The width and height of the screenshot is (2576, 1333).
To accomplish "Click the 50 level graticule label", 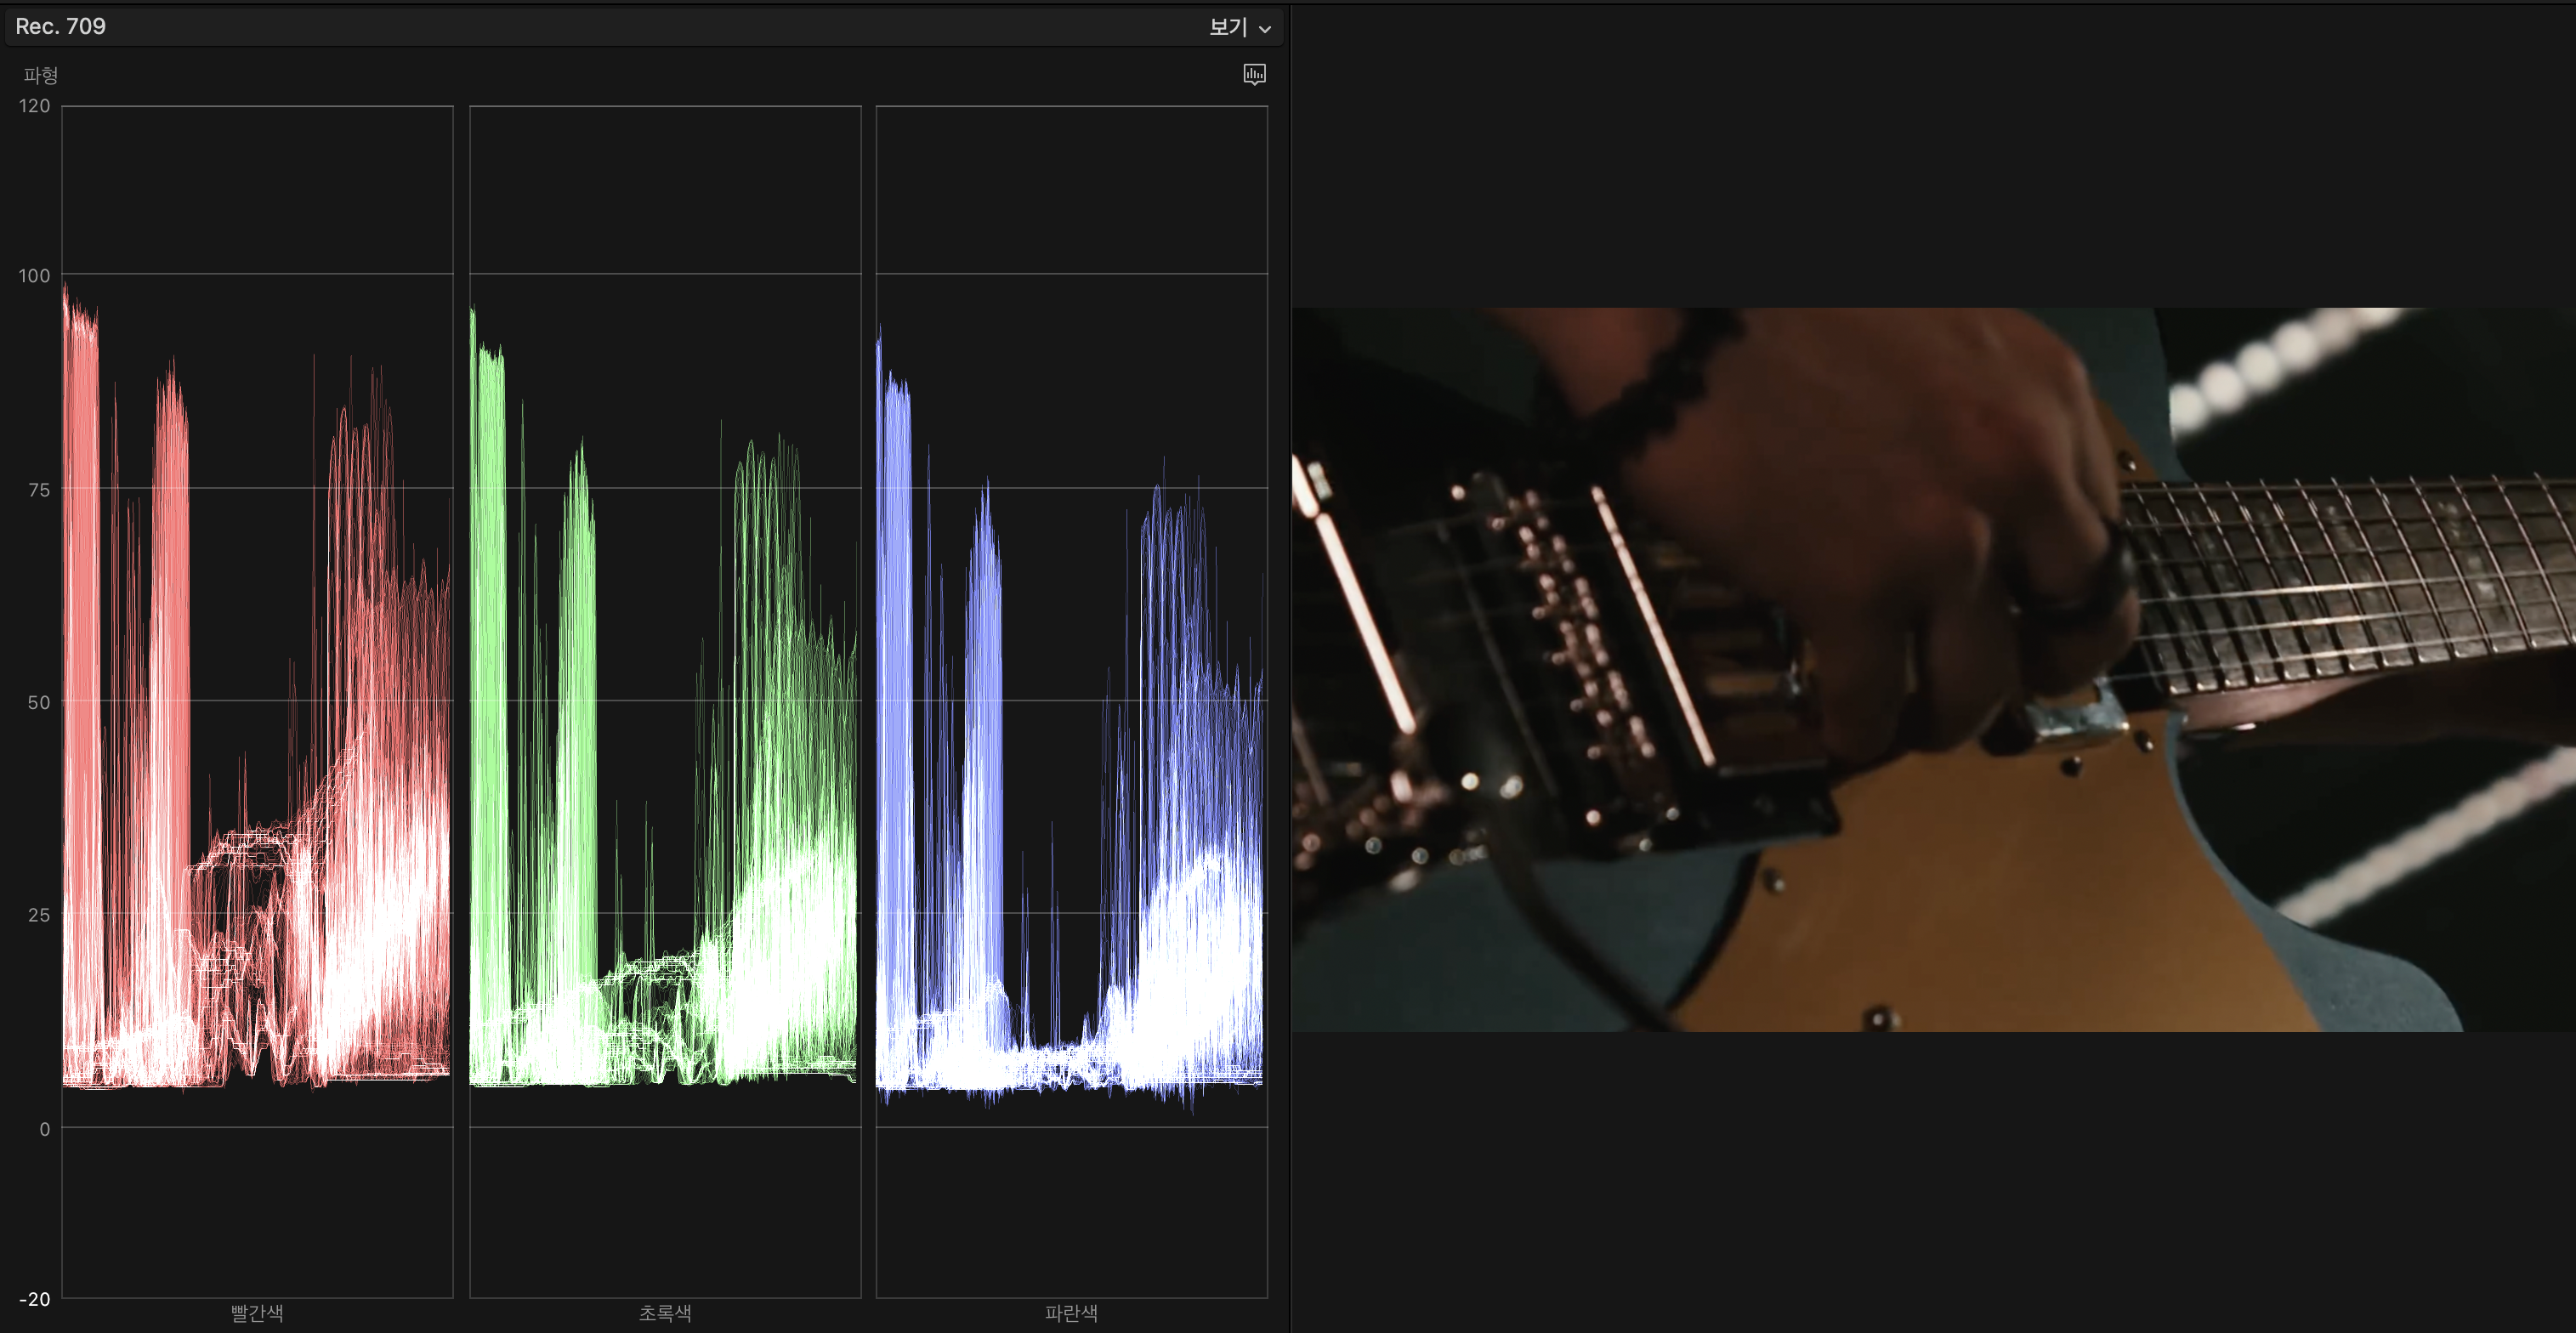I will pyautogui.click(x=38, y=702).
